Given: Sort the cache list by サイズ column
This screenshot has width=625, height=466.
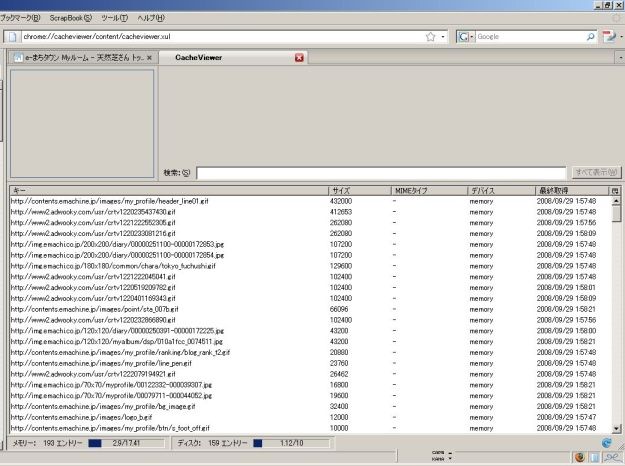Looking at the screenshot, I should tap(358, 190).
